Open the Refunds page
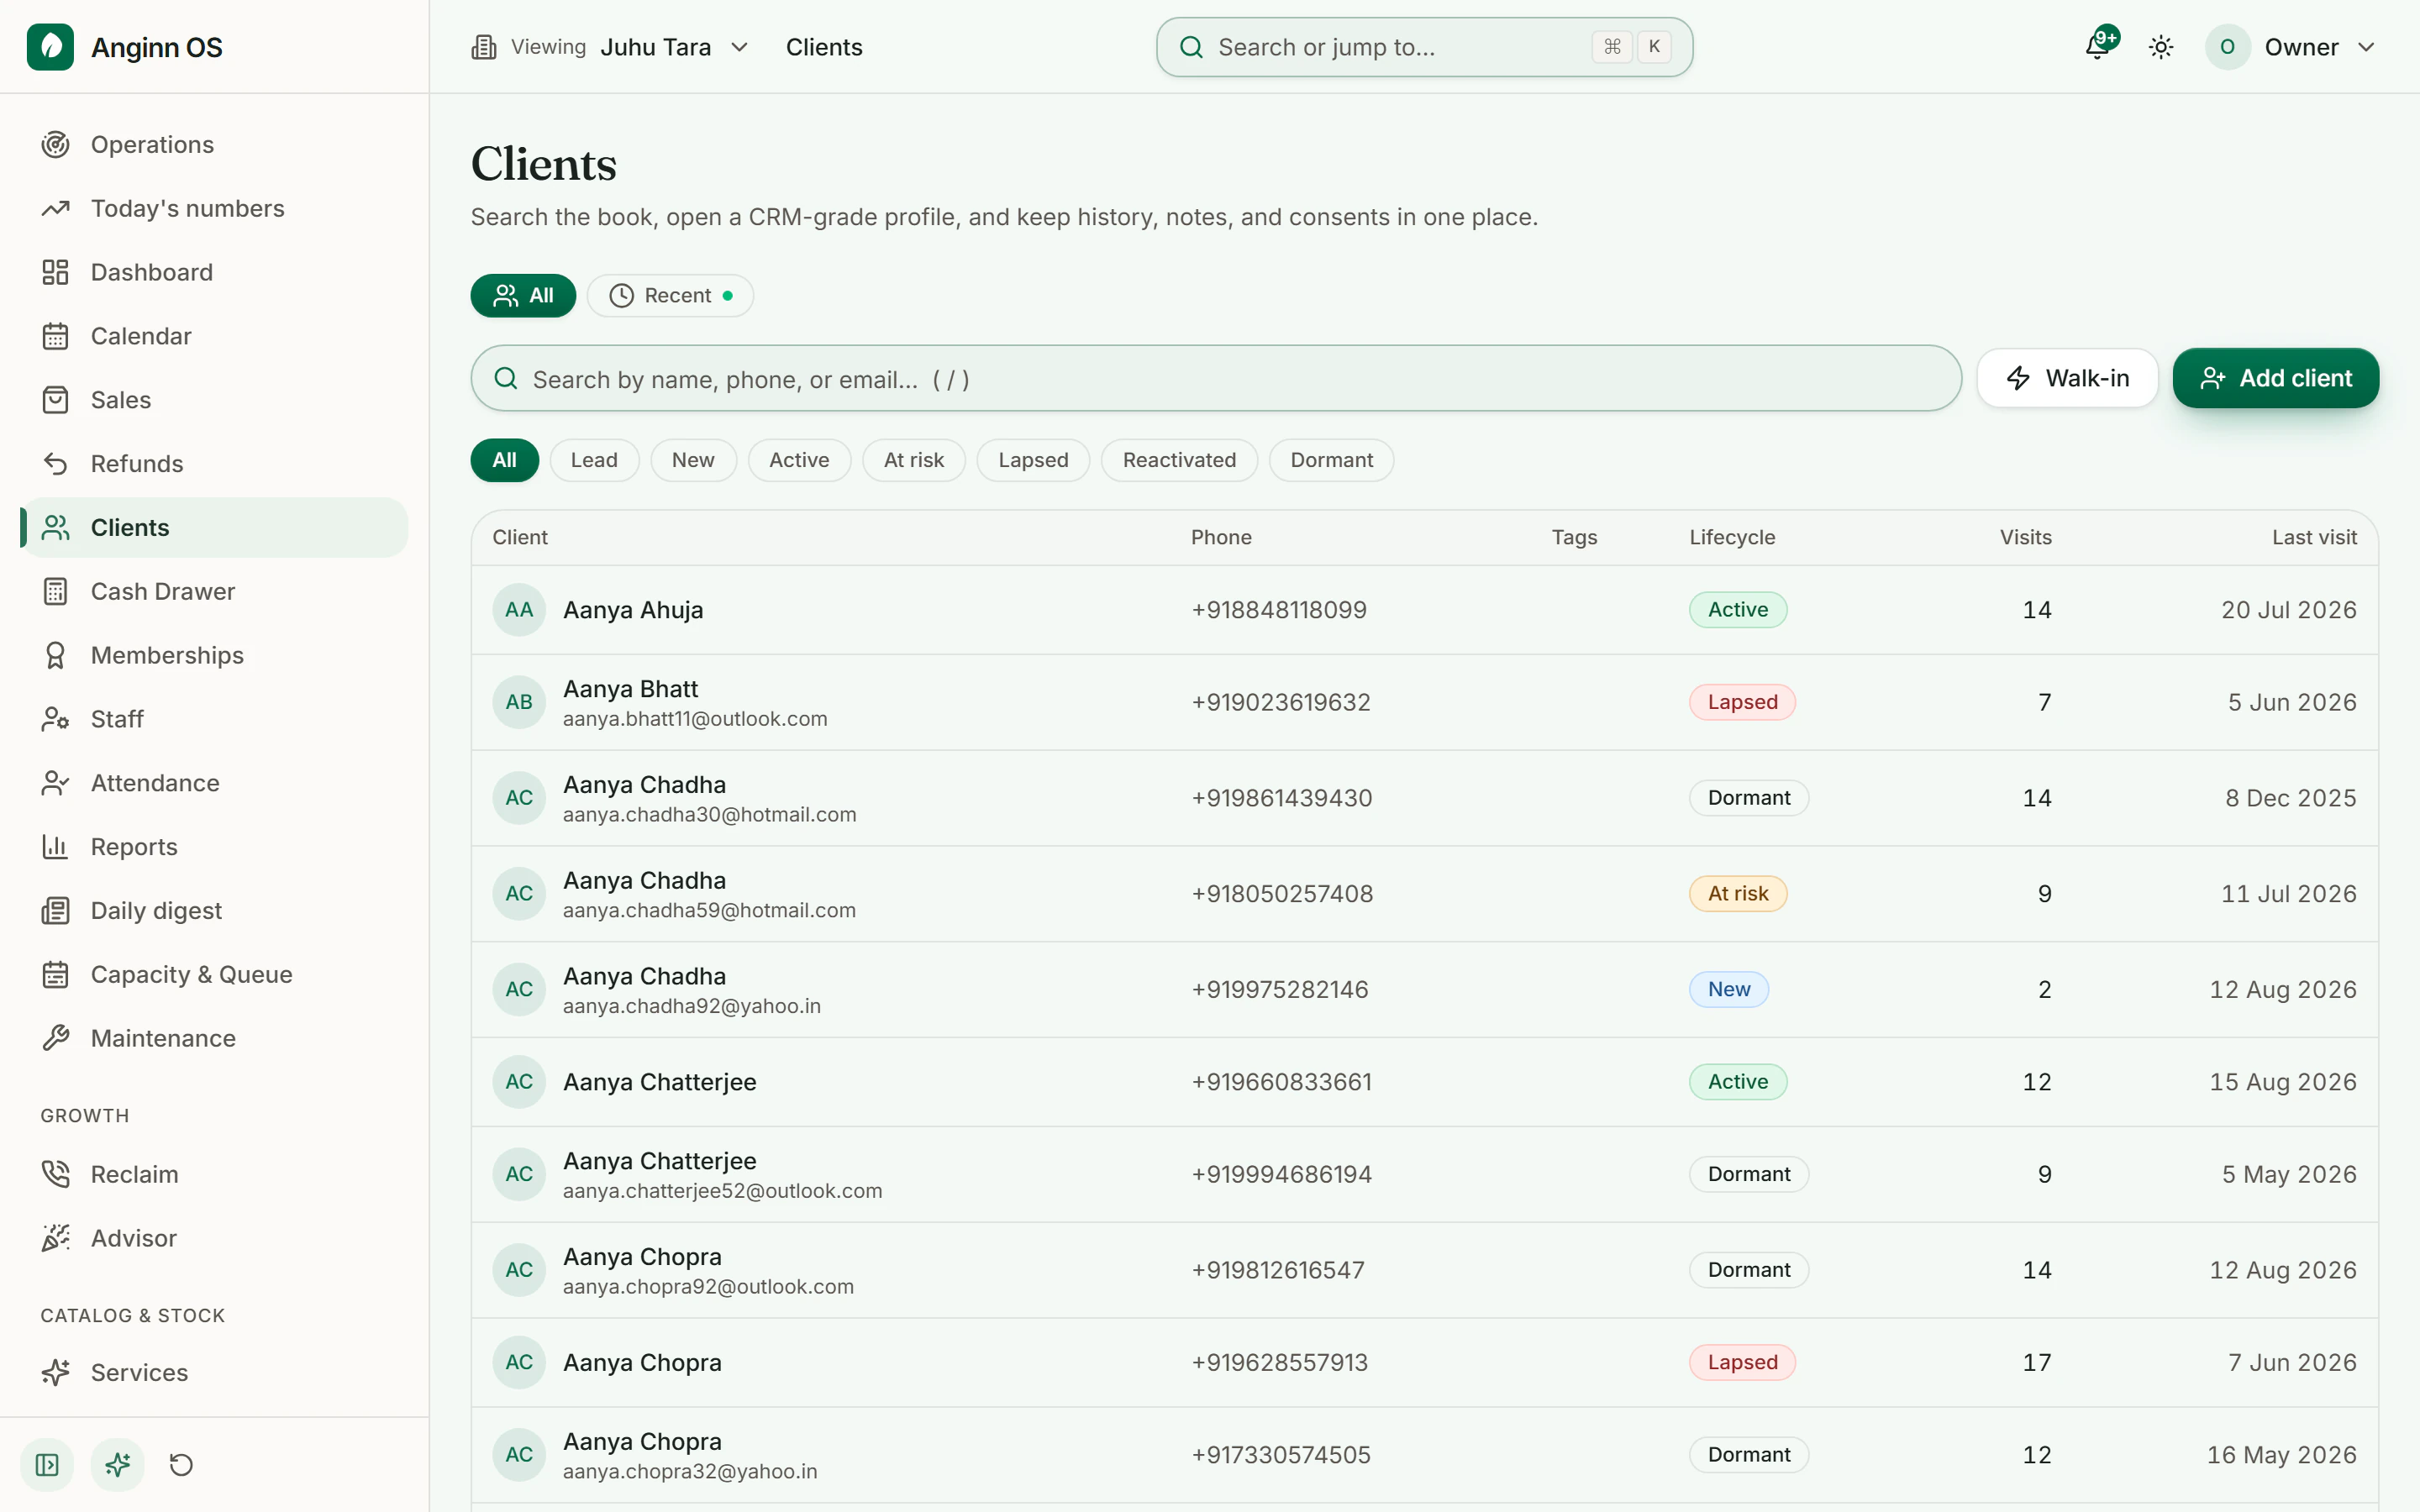2420x1512 pixels. pos(214,464)
